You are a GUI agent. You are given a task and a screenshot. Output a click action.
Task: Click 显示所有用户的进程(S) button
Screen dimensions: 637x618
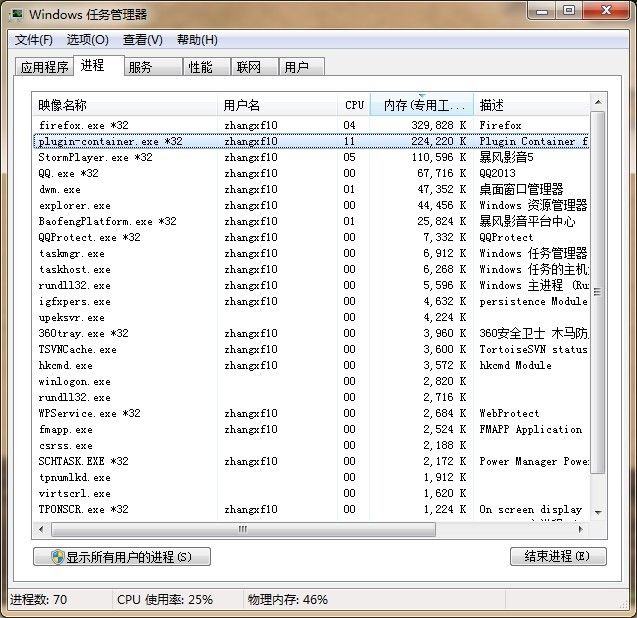click(122, 557)
